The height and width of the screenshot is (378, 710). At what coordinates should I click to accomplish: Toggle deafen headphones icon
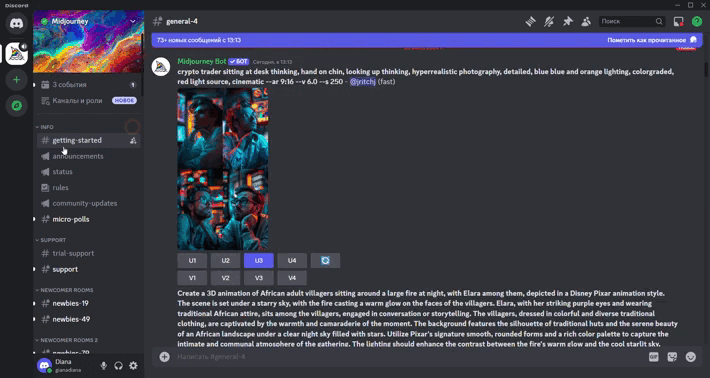pos(119,365)
